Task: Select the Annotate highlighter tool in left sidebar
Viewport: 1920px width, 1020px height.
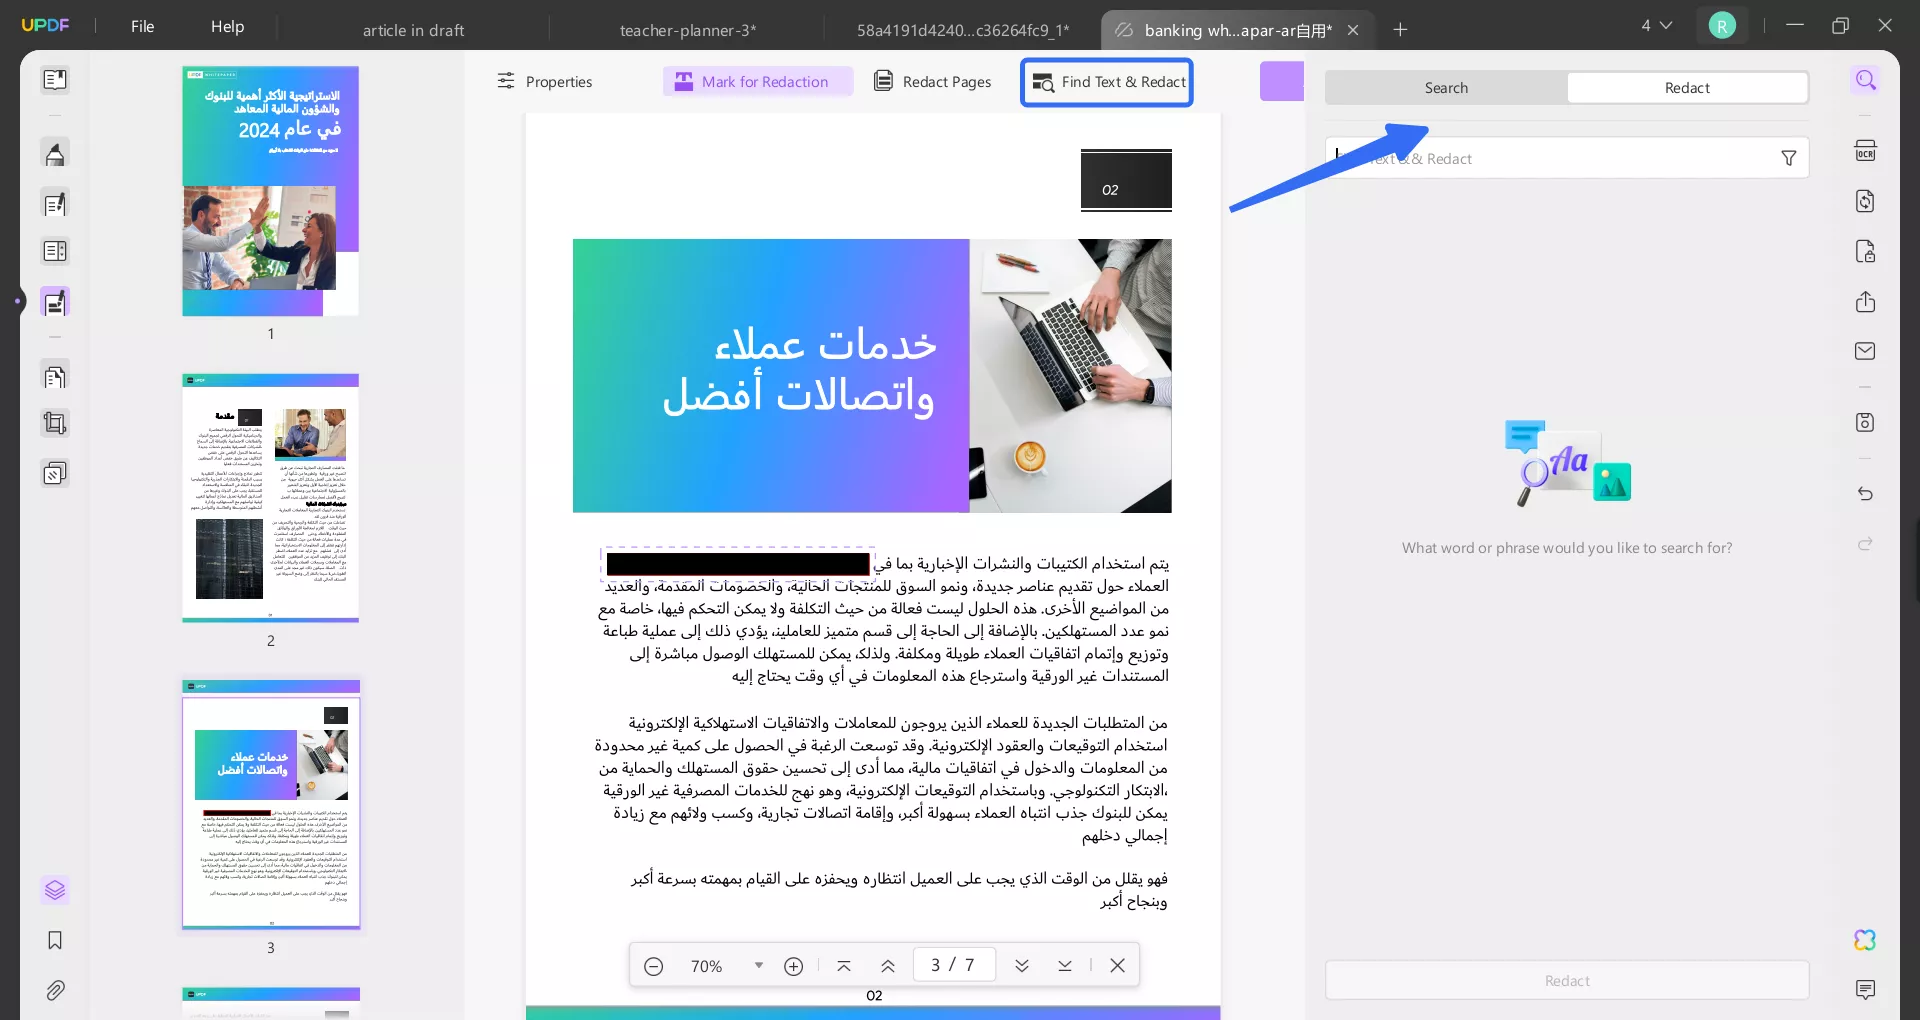Action: [x=56, y=153]
